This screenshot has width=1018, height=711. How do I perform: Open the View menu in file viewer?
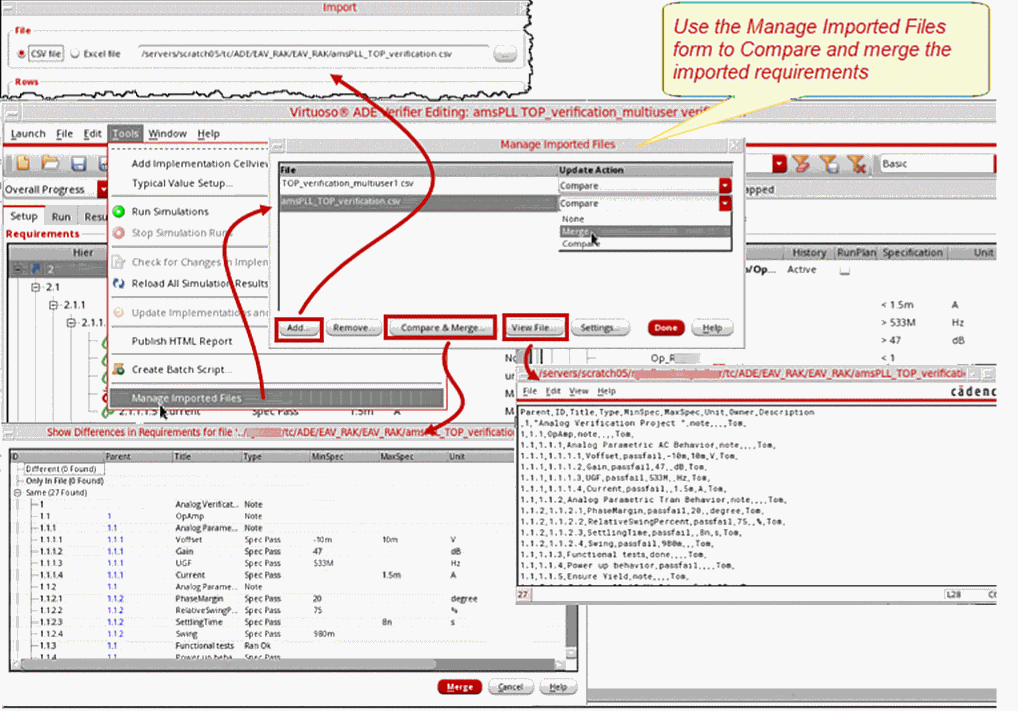[x=578, y=391]
